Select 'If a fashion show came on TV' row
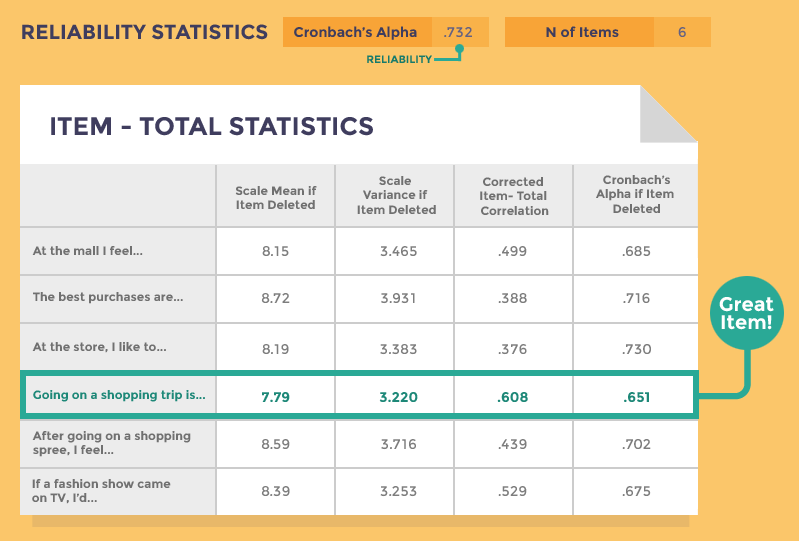Screen dimensions: 799x541 pyautogui.click(x=359, y=492)
